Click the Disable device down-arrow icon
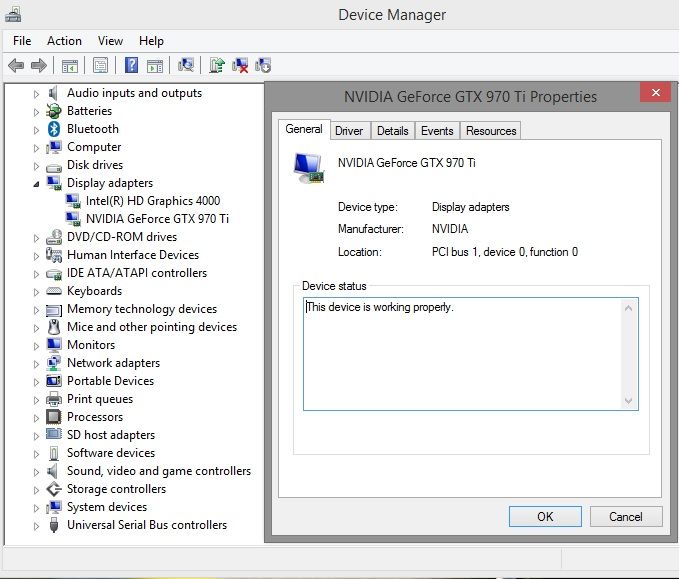Screen dimensions: 679x579 [x=263, y=65]
